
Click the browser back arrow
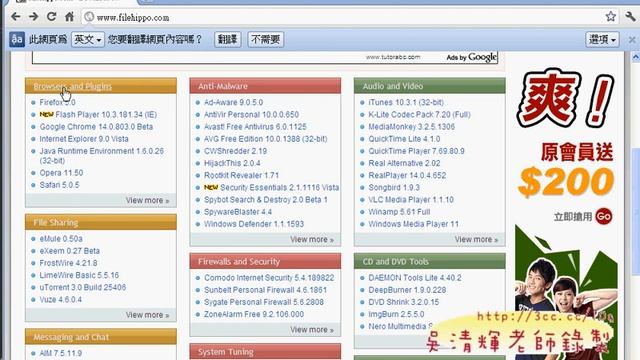(x=16, y=17)
